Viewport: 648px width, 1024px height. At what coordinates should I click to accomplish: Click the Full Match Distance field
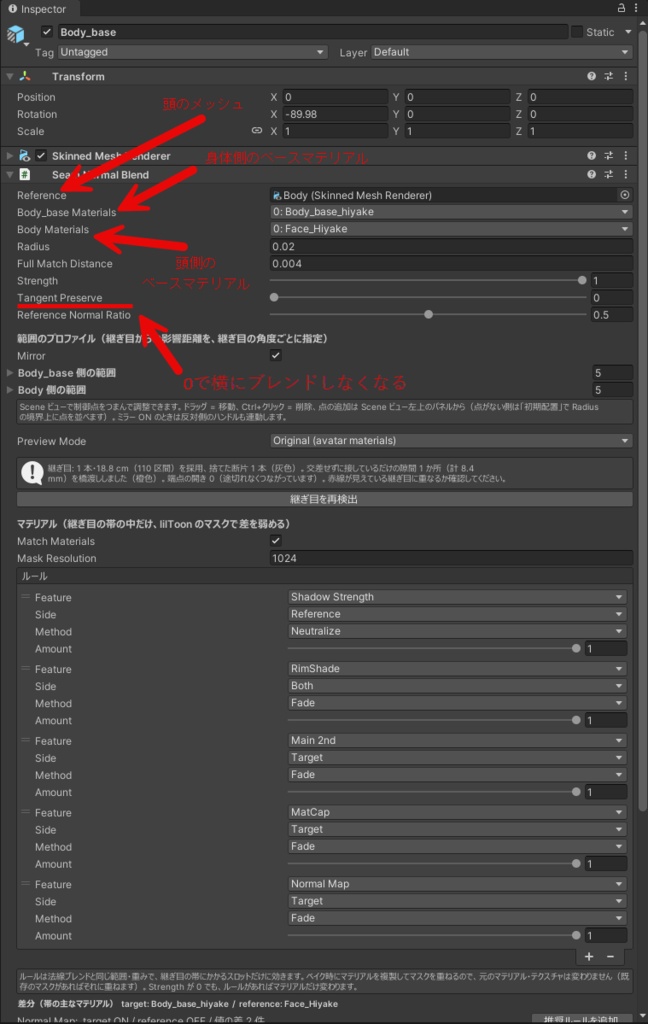(451, 263)
